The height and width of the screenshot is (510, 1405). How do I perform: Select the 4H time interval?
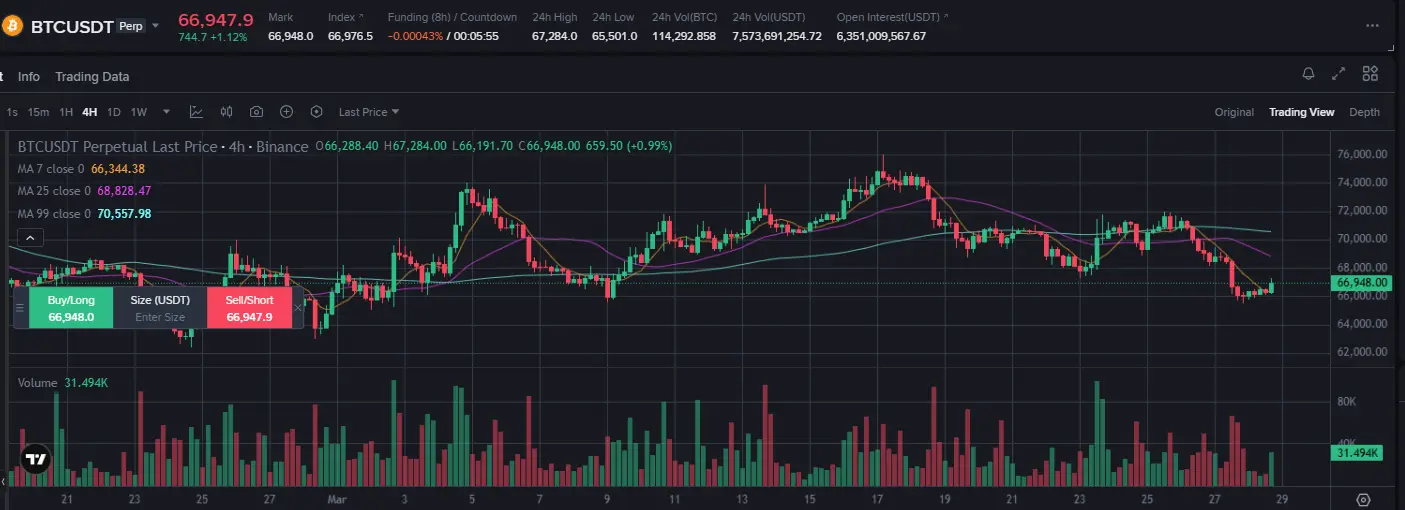(90, 112)
